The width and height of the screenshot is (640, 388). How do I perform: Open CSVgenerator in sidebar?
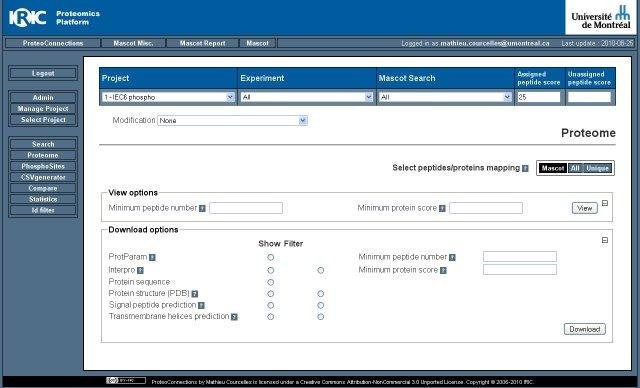[43, 177]
